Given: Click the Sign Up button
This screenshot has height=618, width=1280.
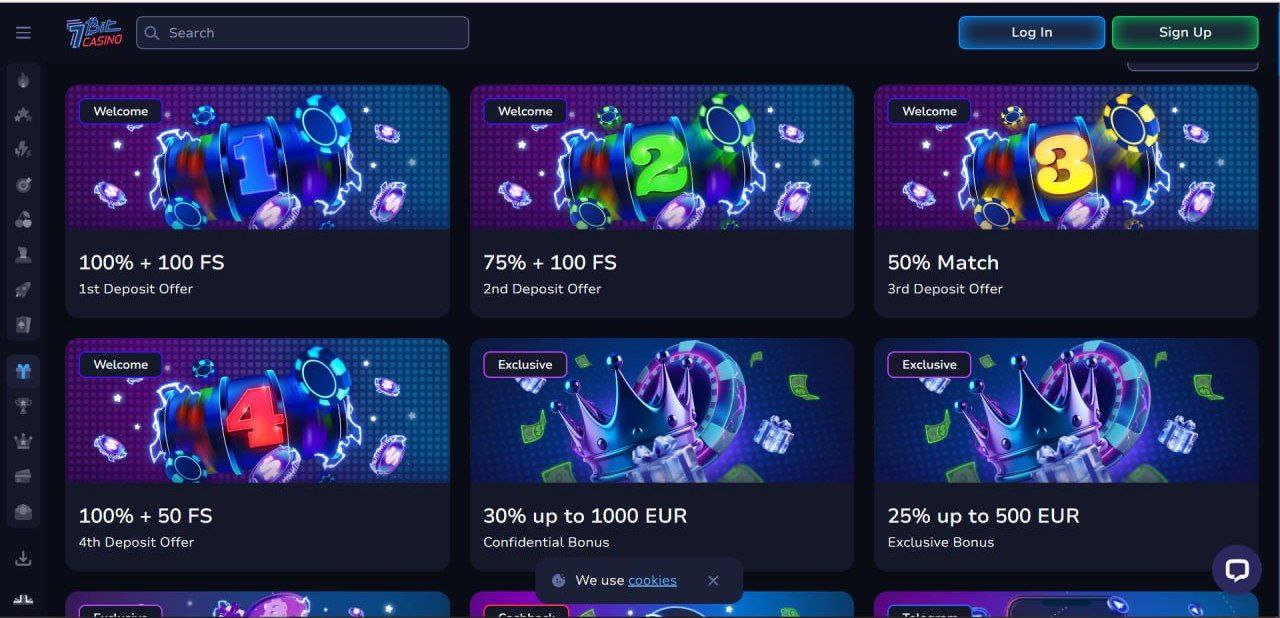Looking at the screenshot, I should 1185,32.
